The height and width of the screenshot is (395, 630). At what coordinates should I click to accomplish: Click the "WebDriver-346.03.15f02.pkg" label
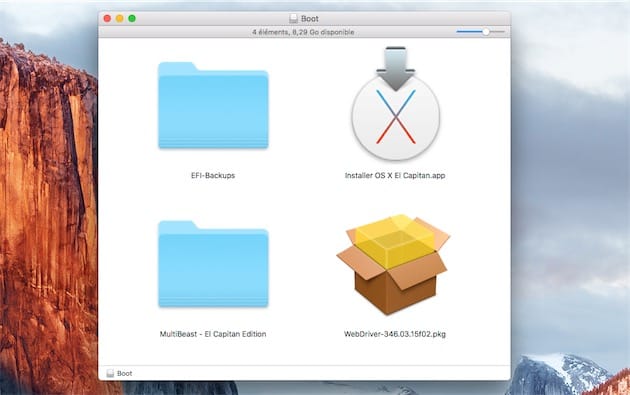coord(395,334)
